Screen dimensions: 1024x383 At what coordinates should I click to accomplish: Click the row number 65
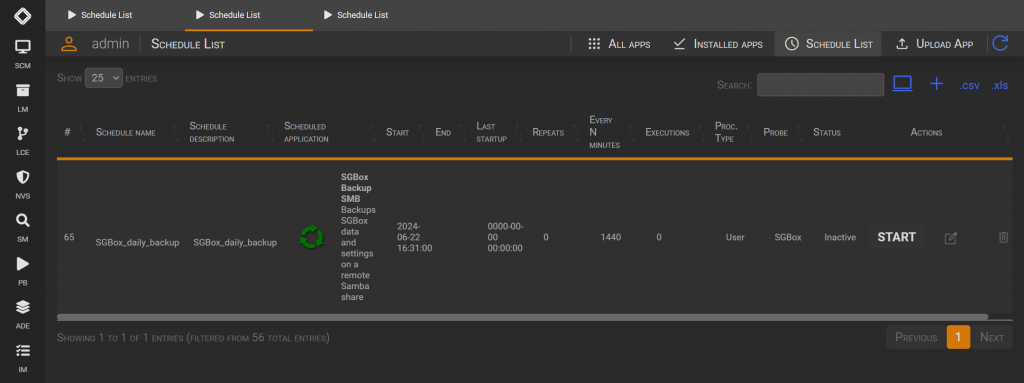pos(69,237)
